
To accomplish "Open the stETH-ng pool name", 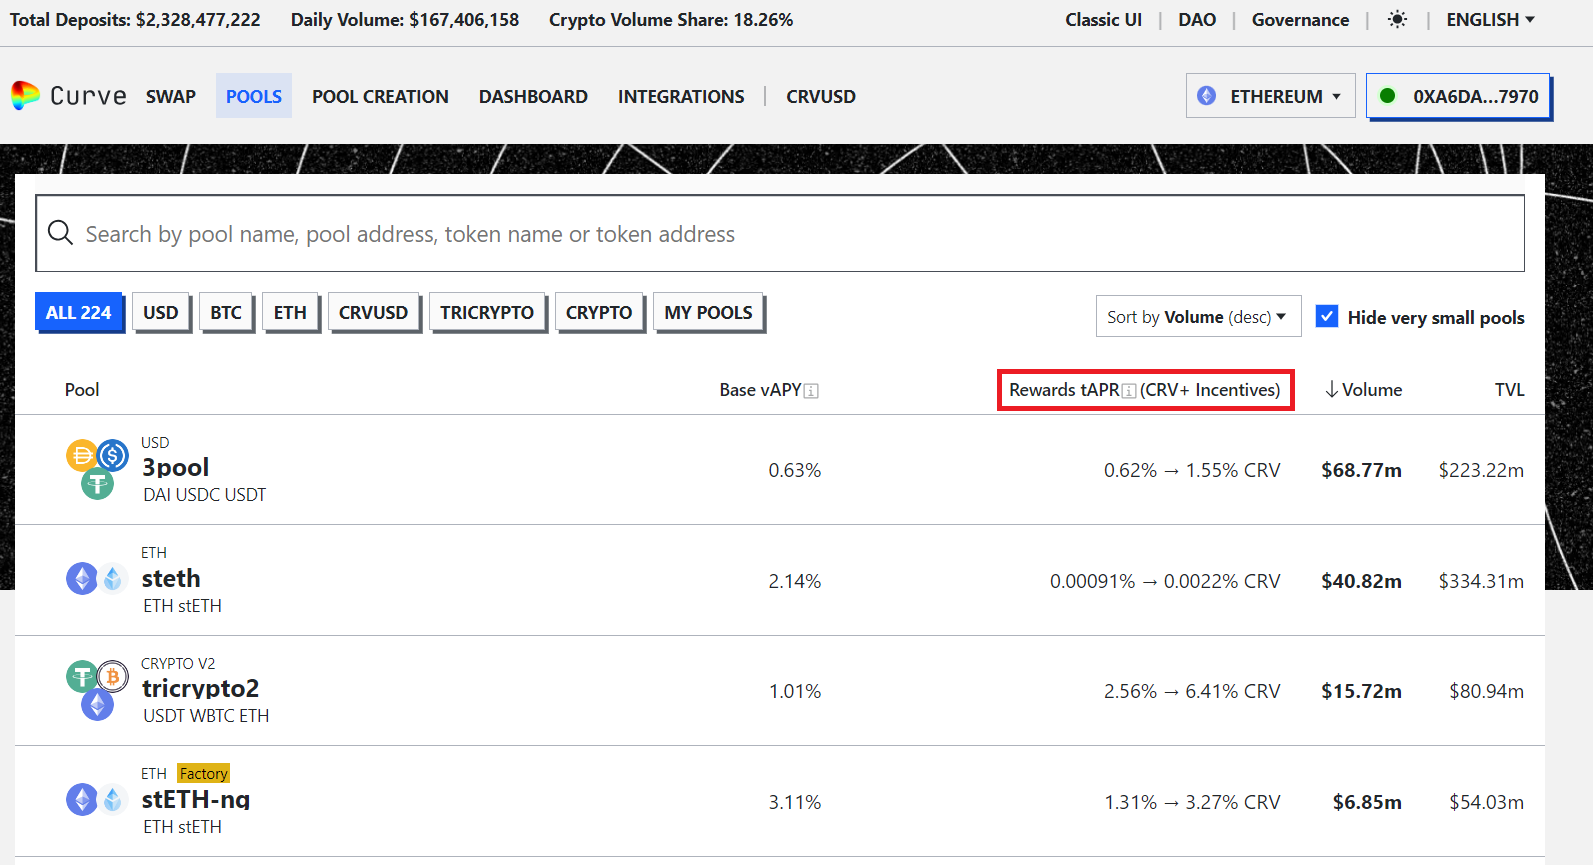I will (x=196, y=799).
